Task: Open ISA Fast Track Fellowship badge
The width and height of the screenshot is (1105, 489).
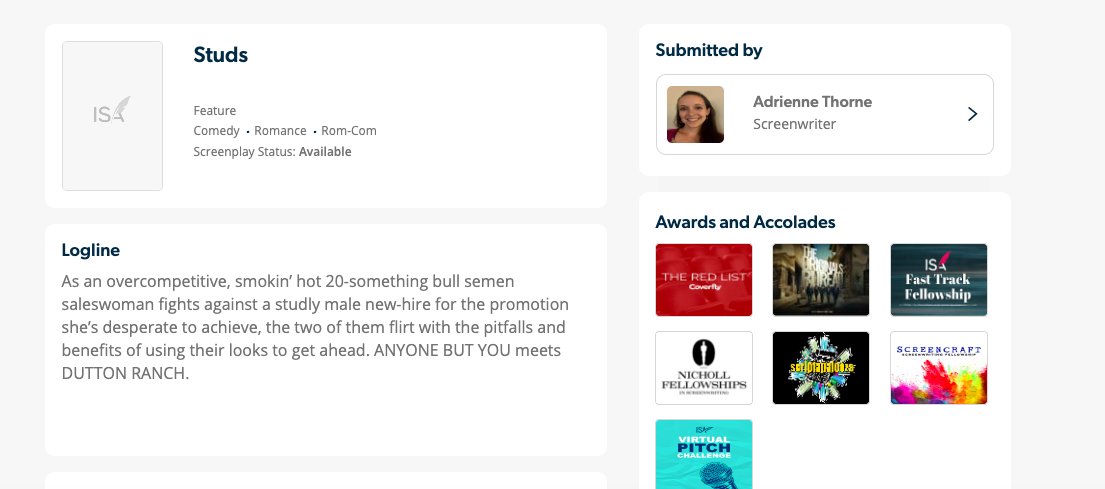Action: pos(938,280)
